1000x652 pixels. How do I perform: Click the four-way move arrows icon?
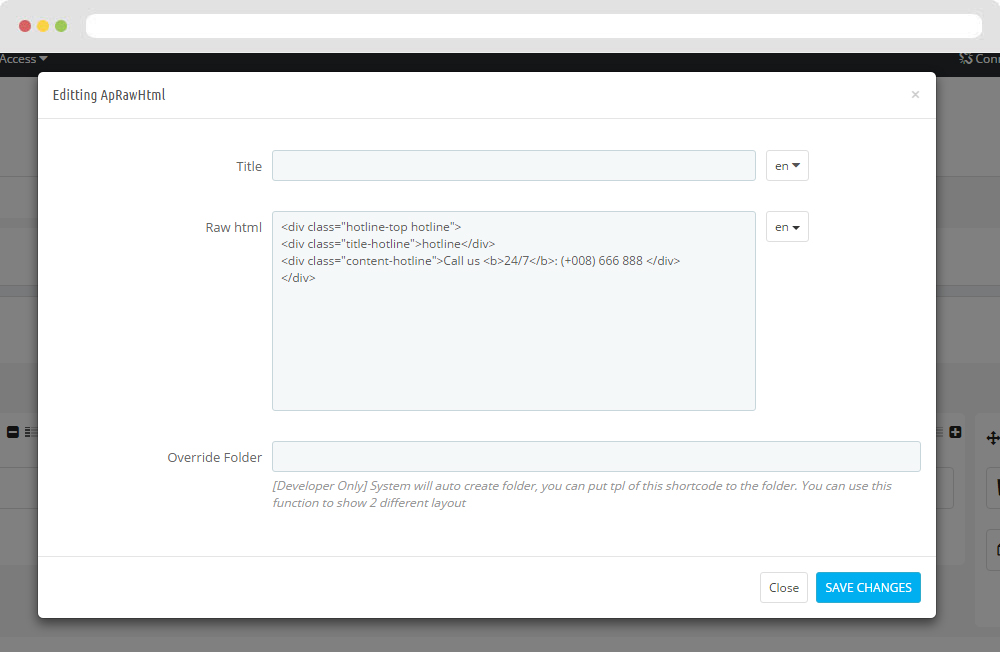[x=992, y=438]
